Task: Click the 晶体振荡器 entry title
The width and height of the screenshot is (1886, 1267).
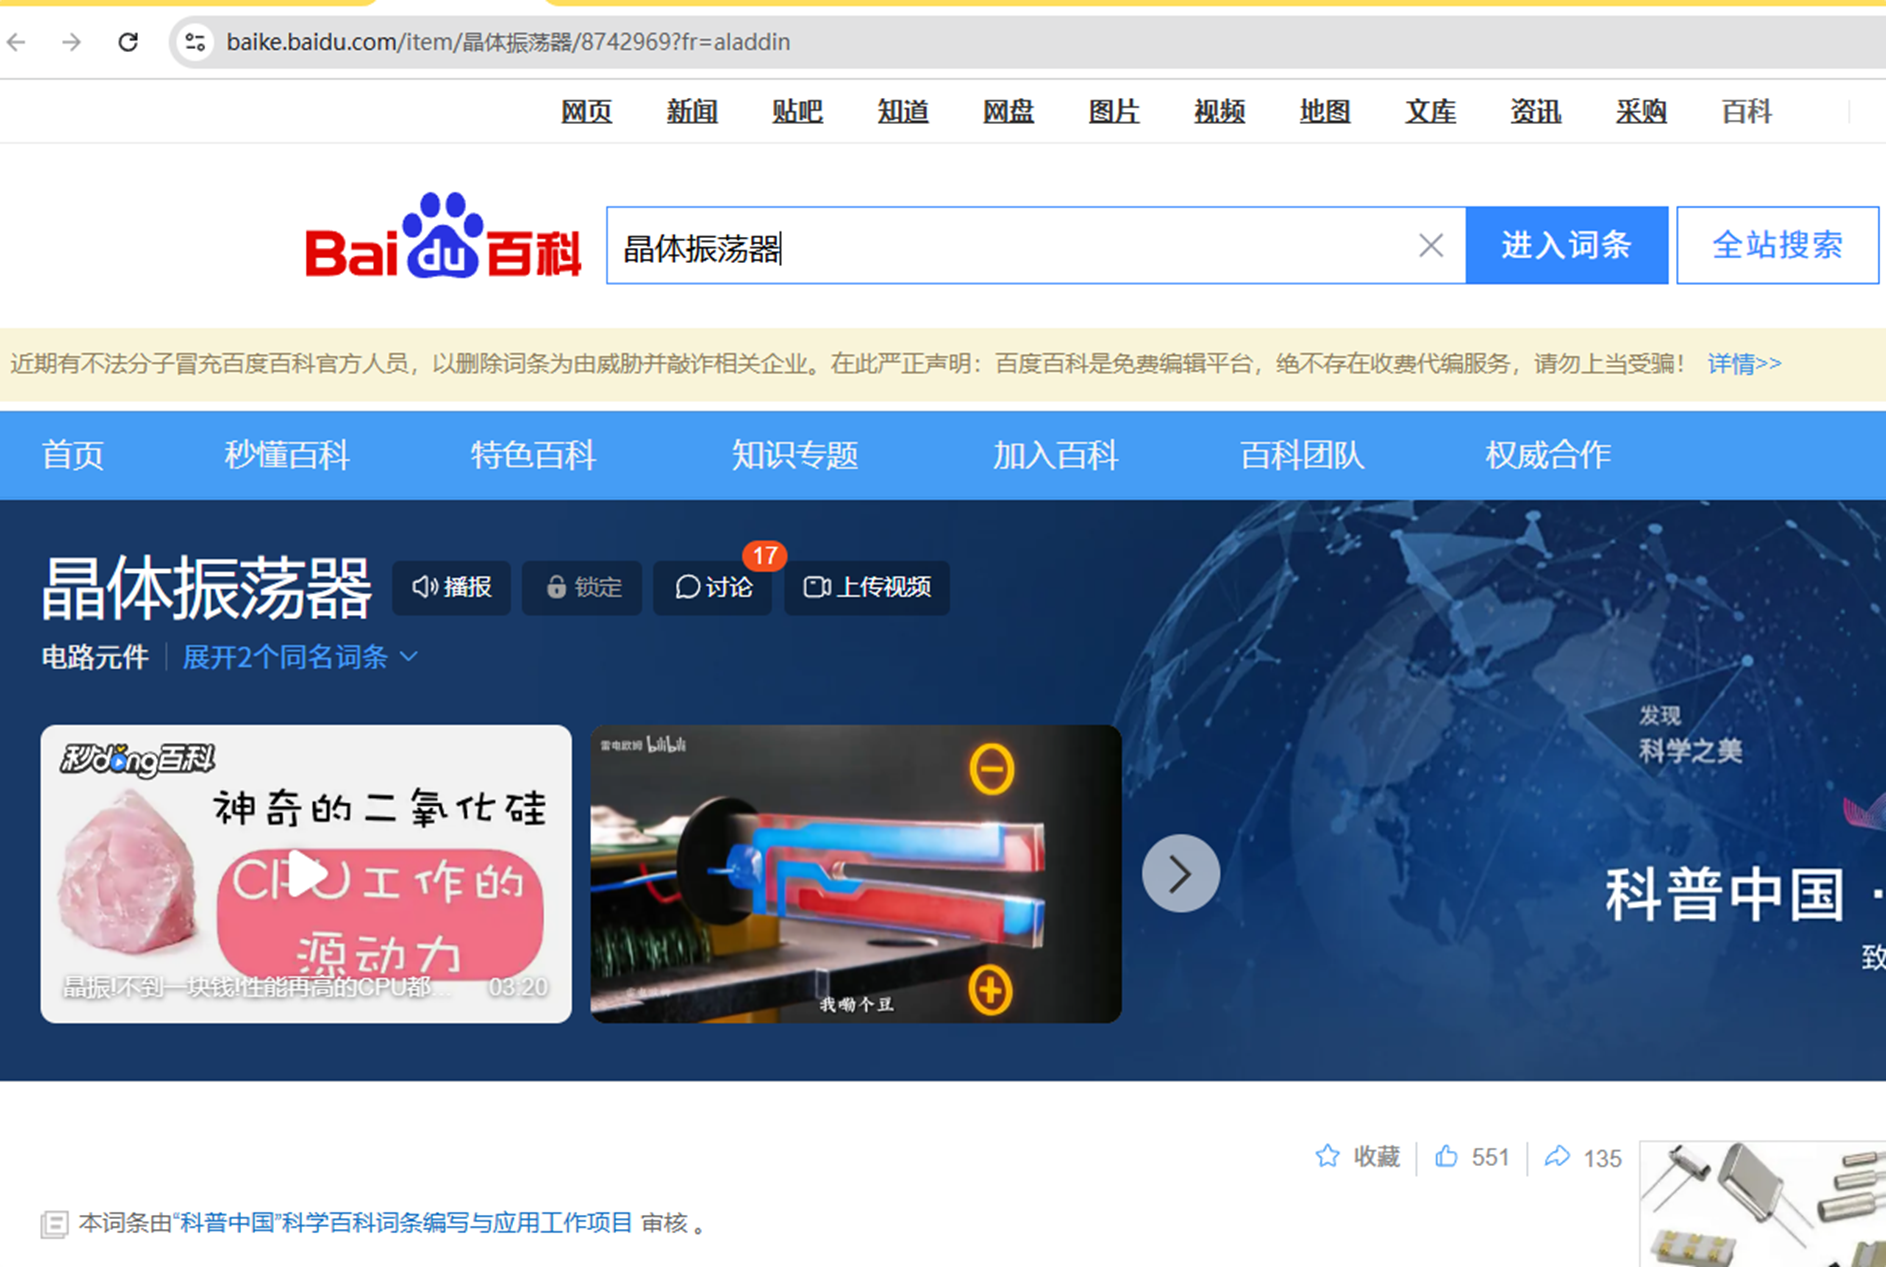Action: point(206,587)
